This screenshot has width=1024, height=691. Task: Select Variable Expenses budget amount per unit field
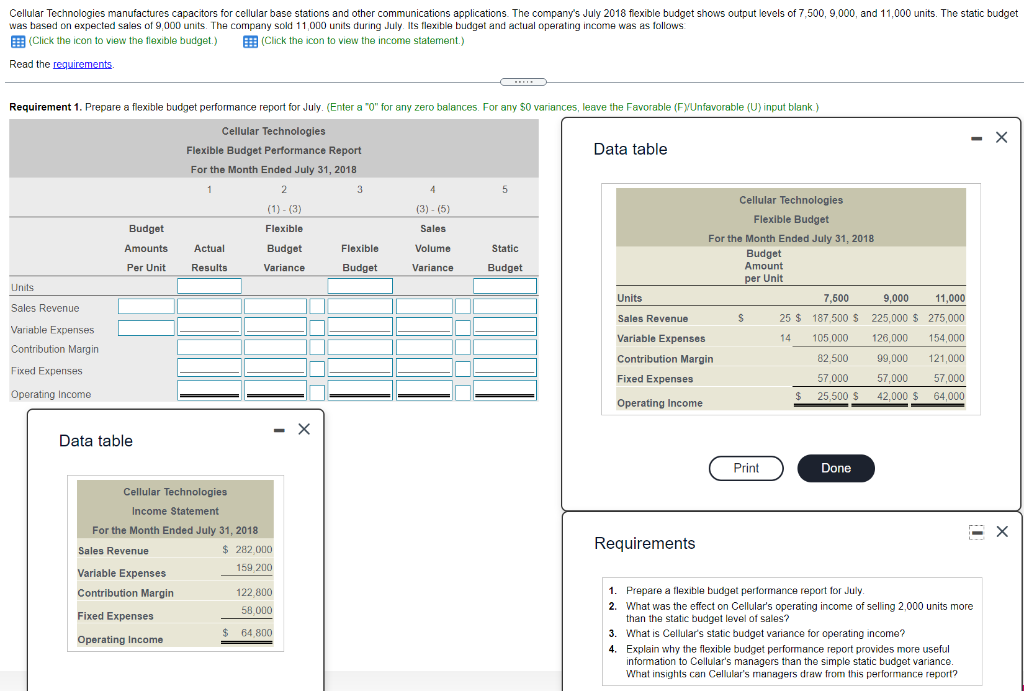click(146, 327)
